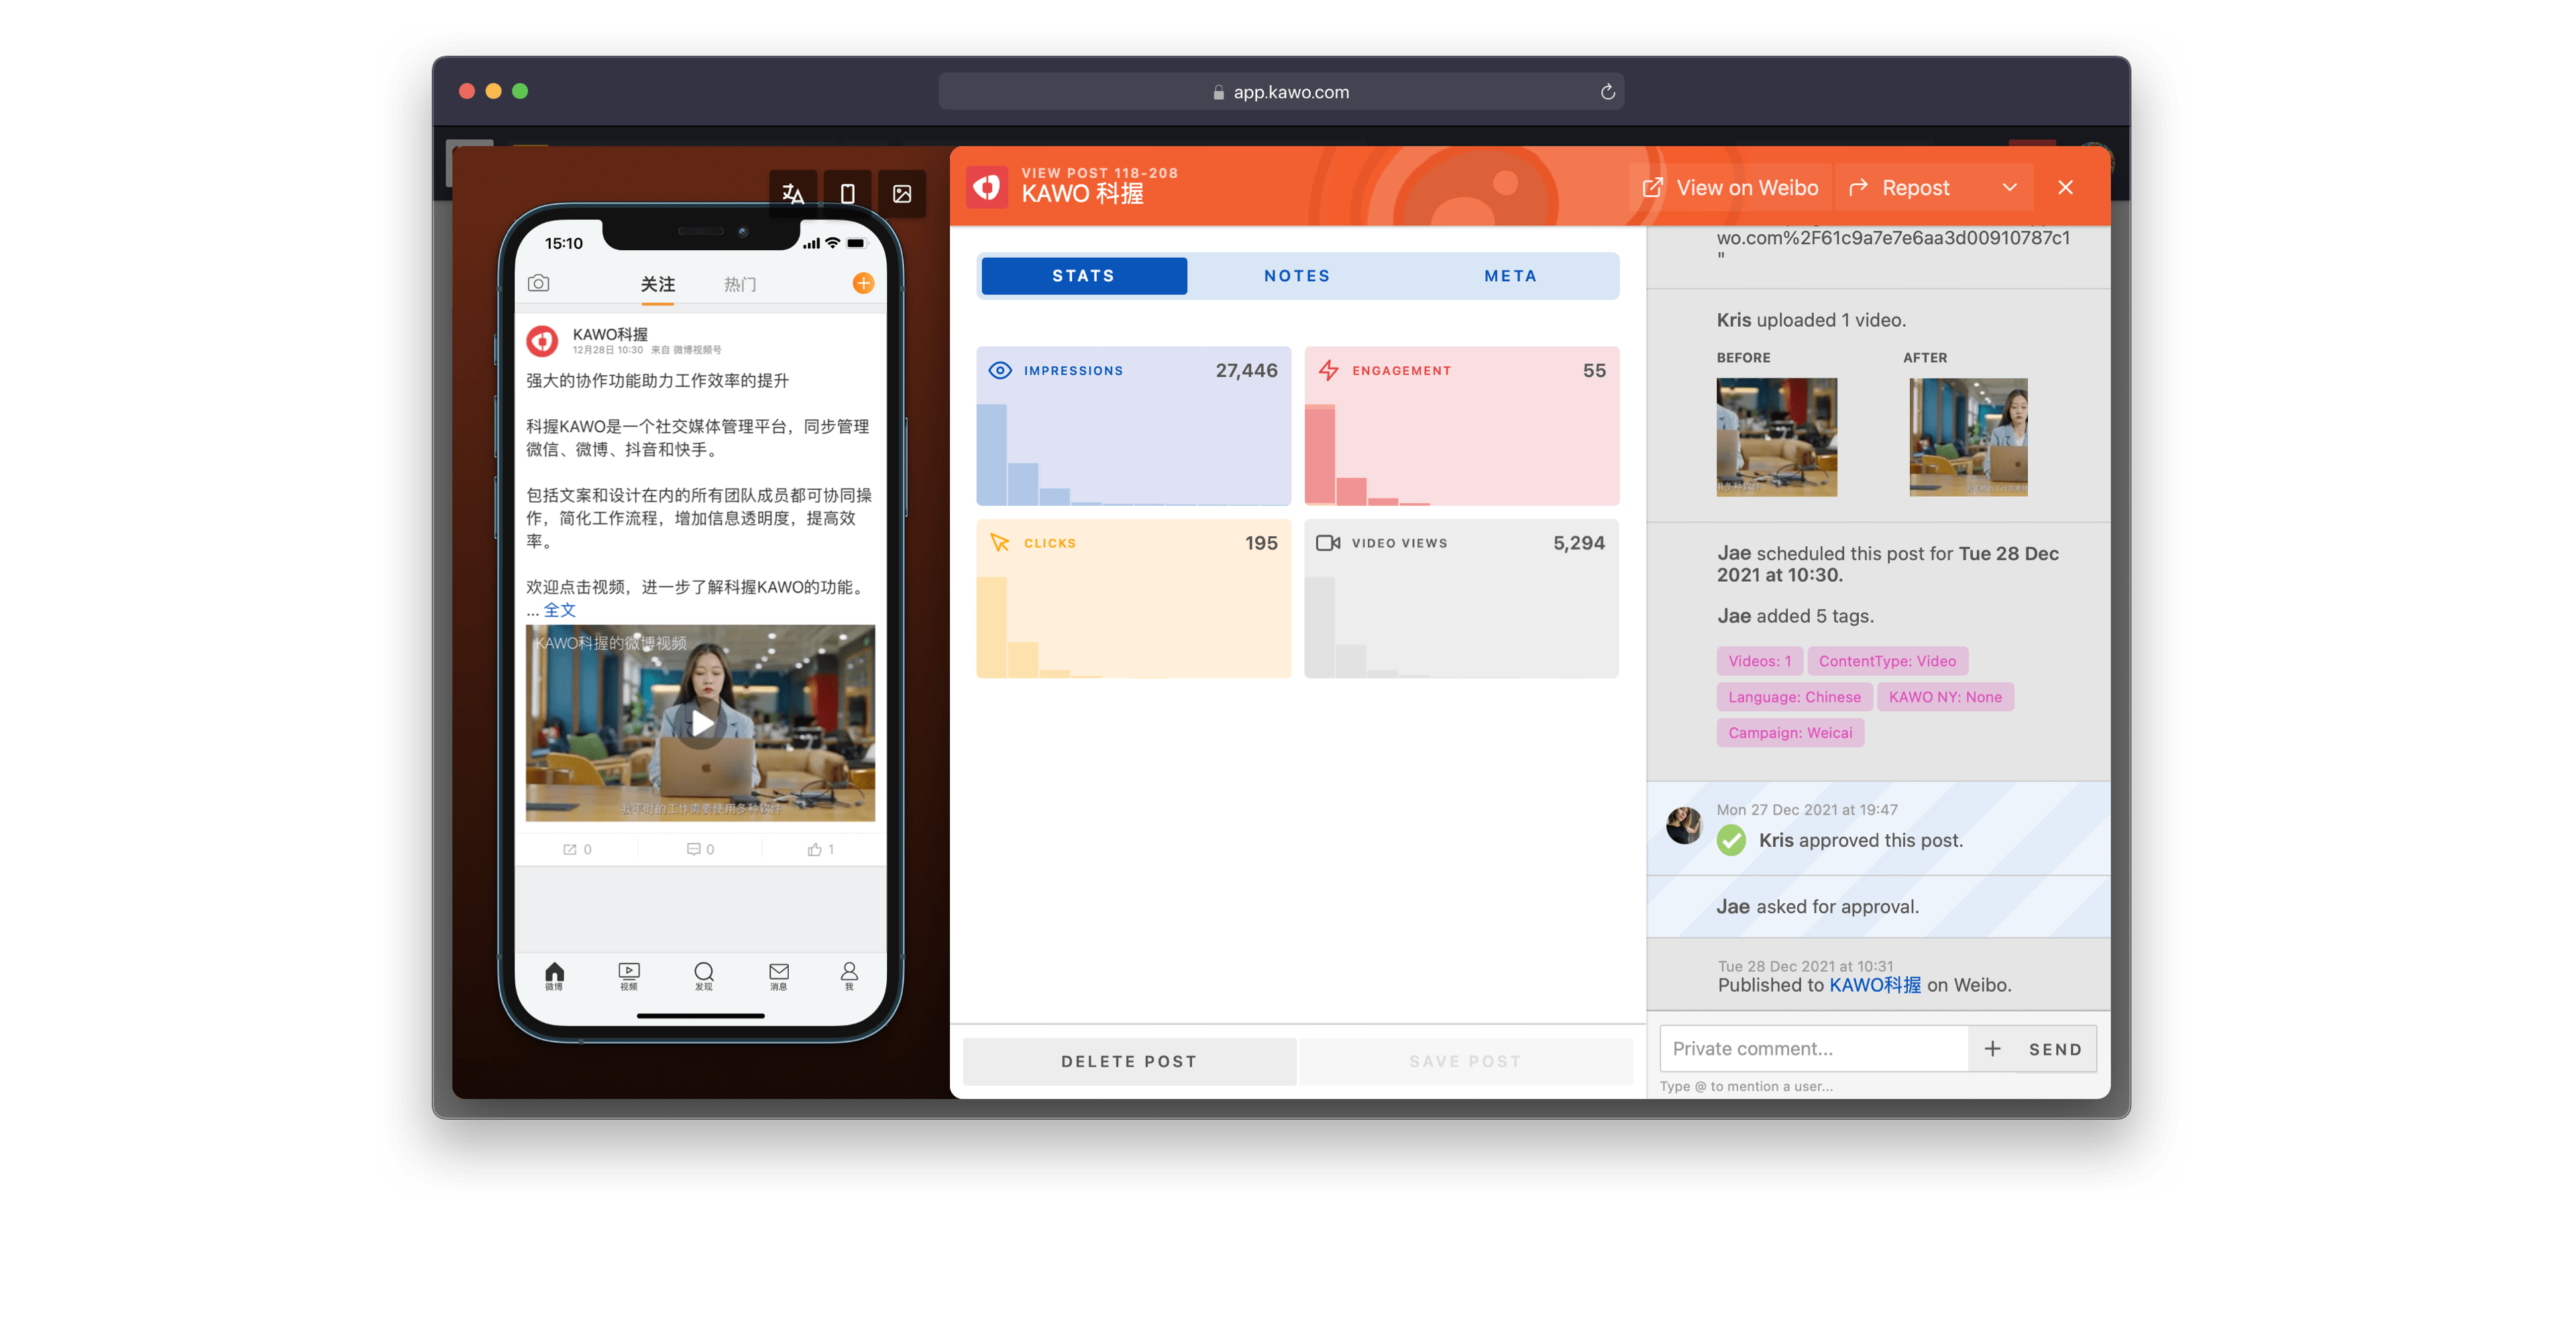
Task: Click the comment count icon in preview
Action: pyautogui.click(x=693, y=849)
